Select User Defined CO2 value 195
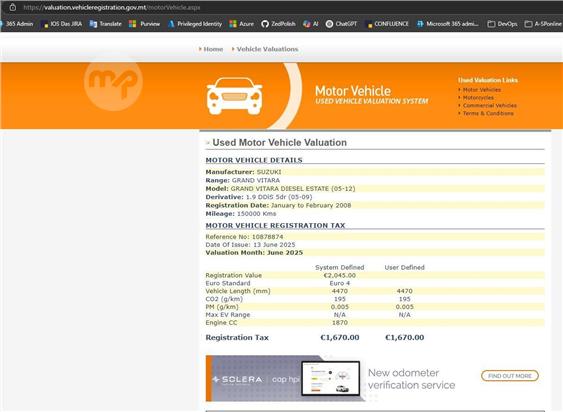Screen dimensions: 563x412 [x=404, y=299]
